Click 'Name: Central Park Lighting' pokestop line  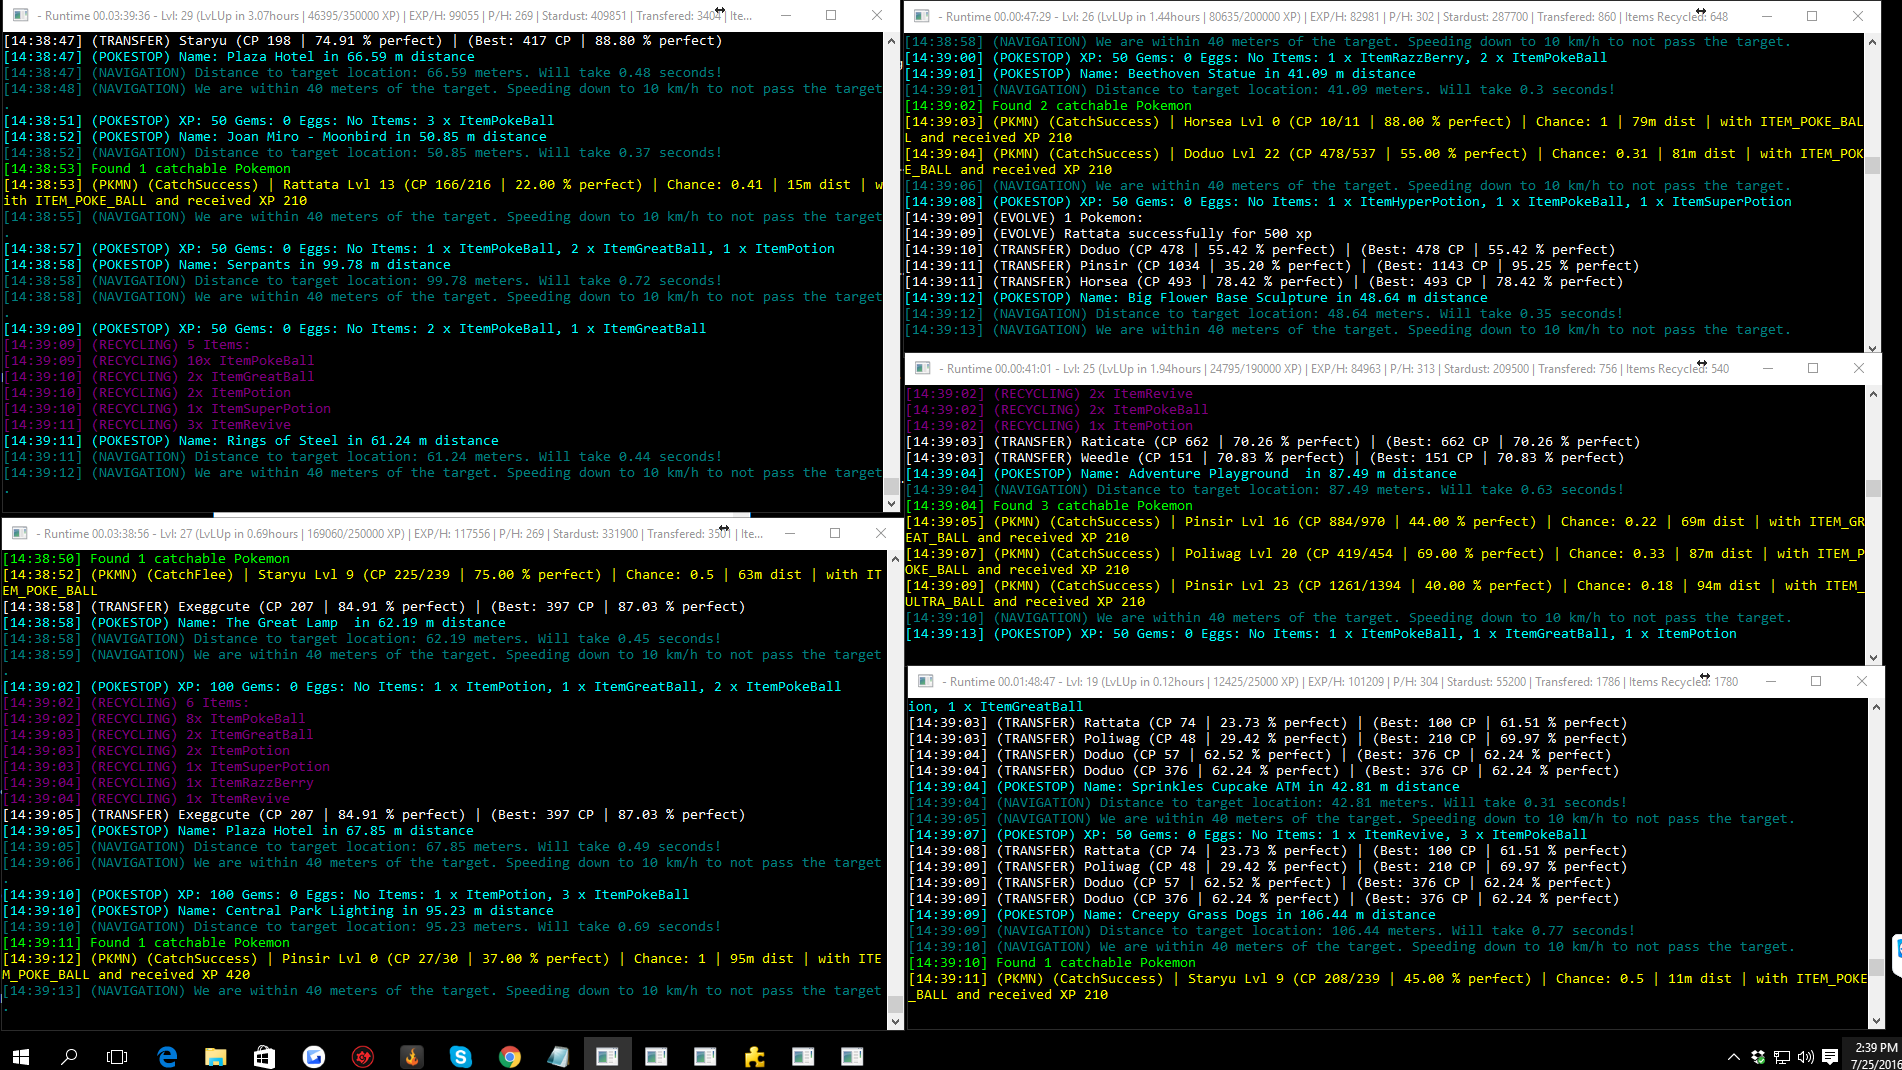(x=278, y=911)
